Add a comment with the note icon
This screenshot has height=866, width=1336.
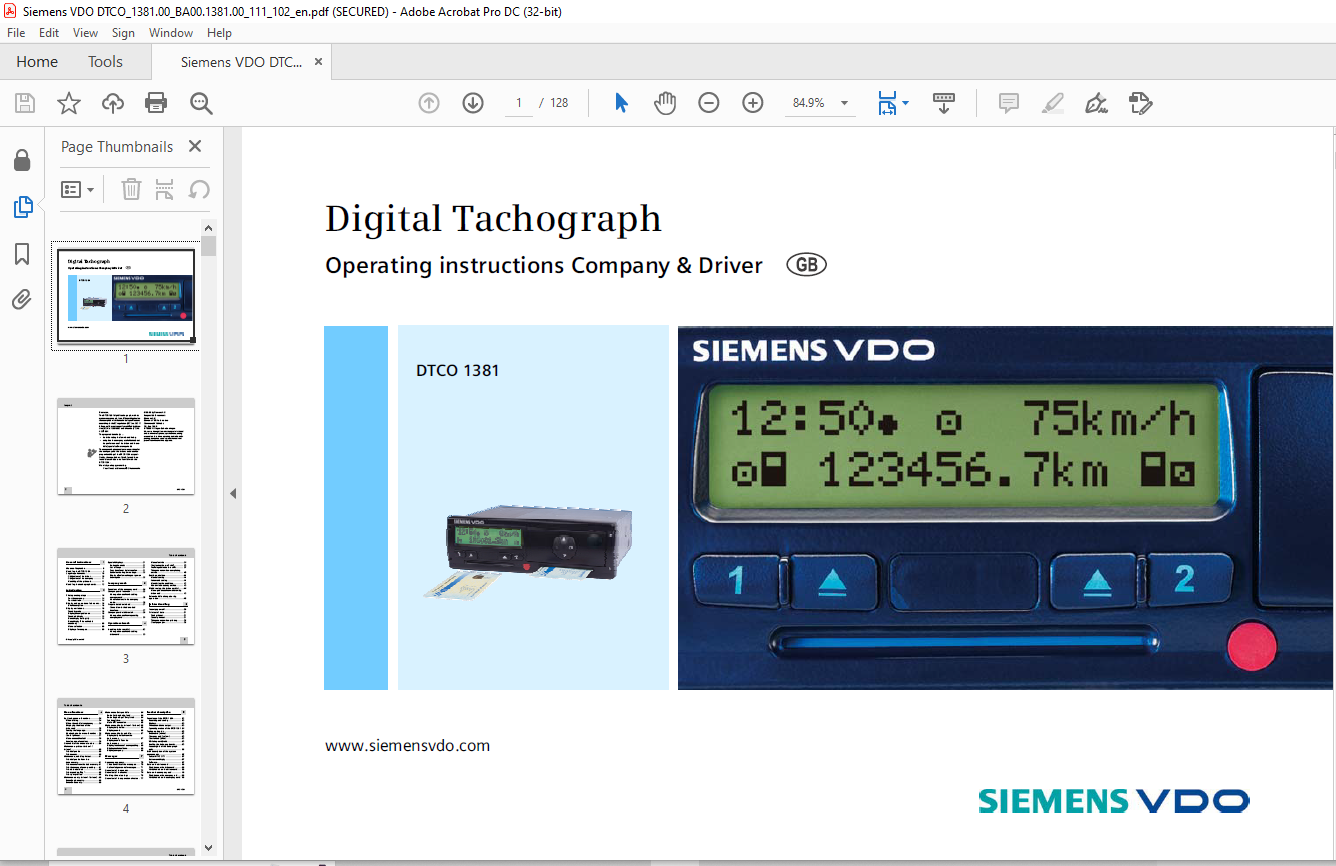click(1009, 103)
